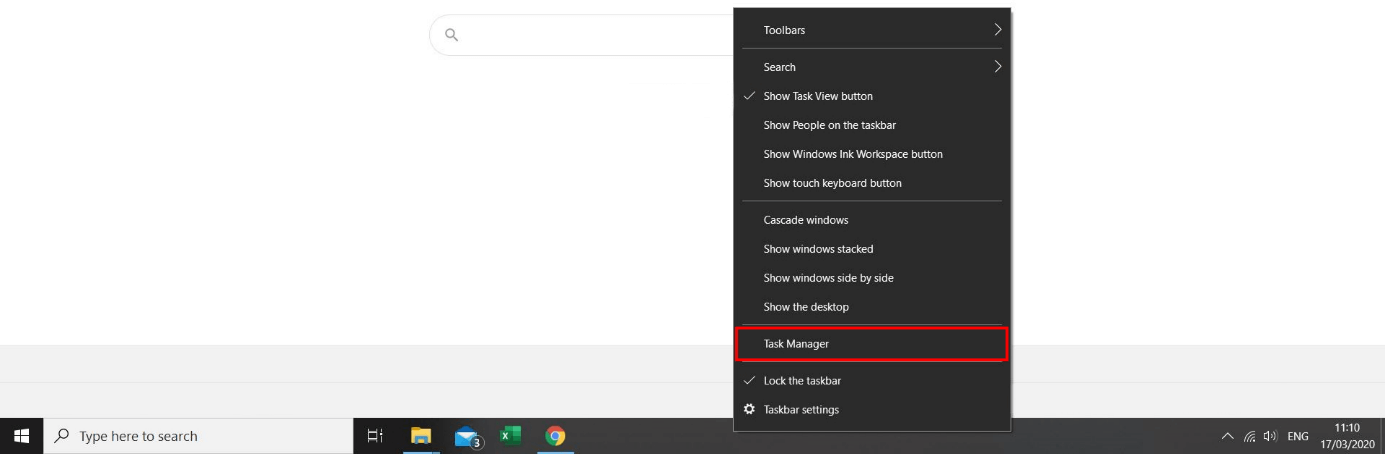Toggle Lock the taskbar option

pos(801,381)
